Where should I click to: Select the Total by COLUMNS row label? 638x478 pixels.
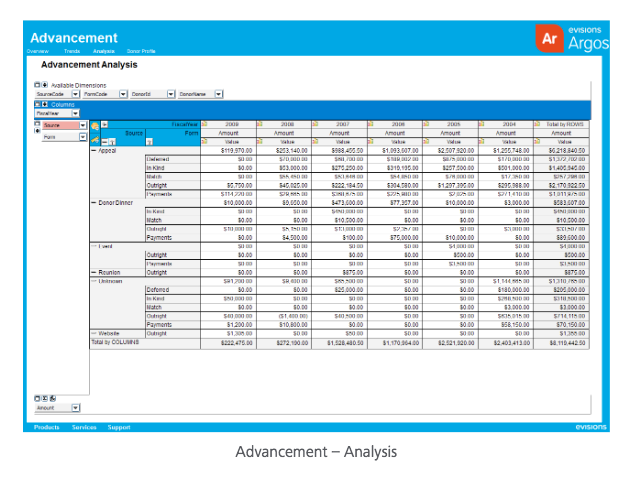pos(115,342)
